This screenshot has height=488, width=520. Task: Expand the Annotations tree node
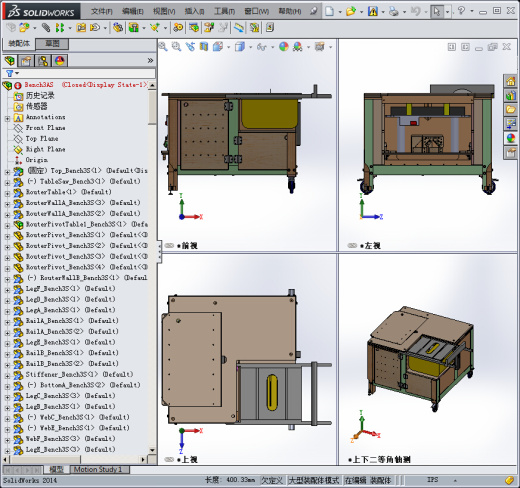click(x=7, y=118)
